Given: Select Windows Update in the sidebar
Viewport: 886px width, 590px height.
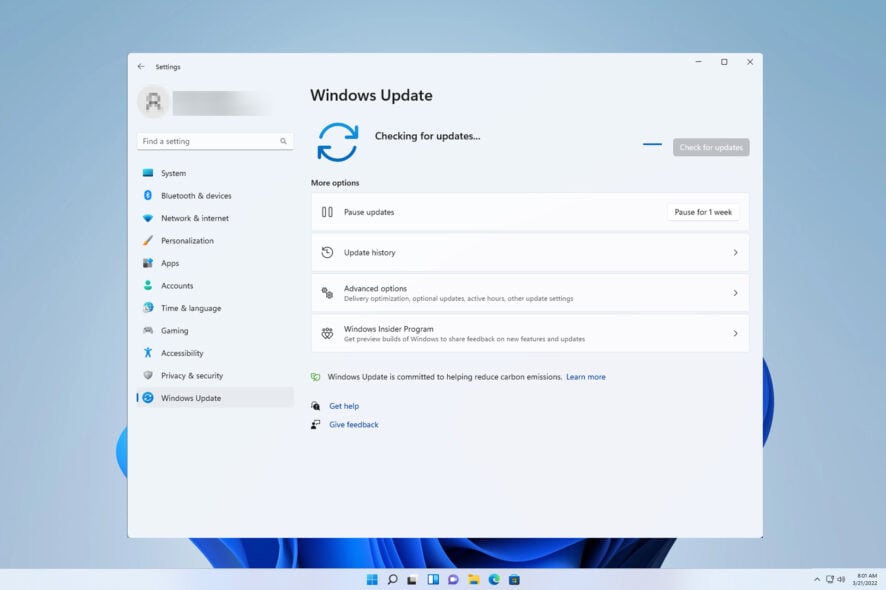Looking at the screenshot, I should pyautogui.click(x=215, y=398).
